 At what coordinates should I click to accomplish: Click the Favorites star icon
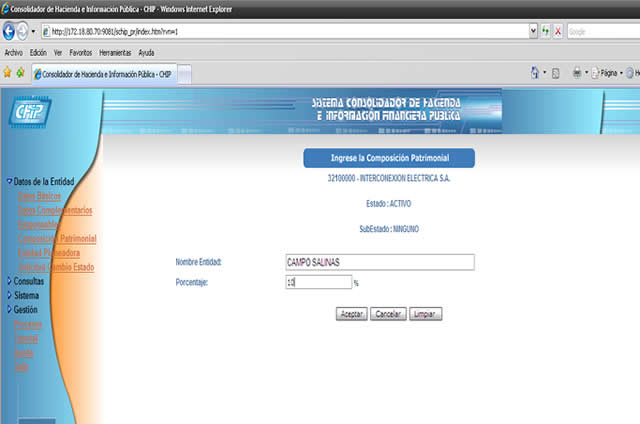click(x=7, y=73)
